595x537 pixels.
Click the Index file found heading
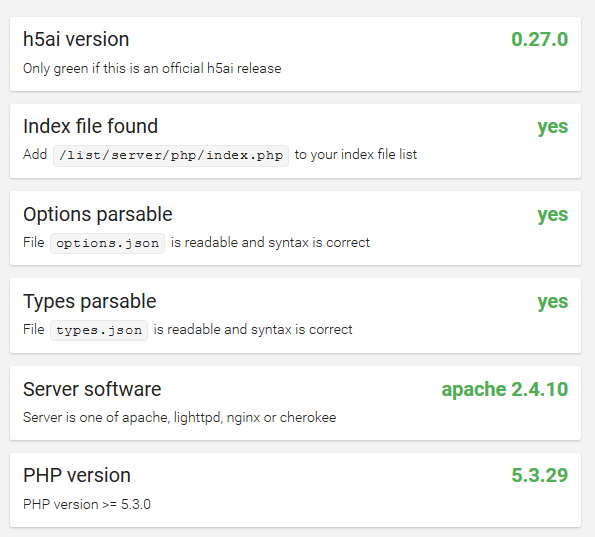coord(90,126)
